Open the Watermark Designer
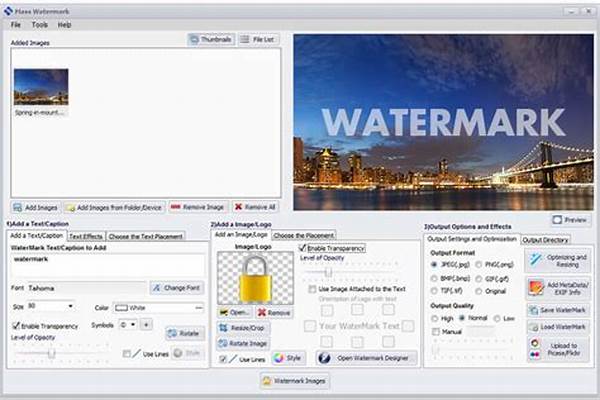600x400 pixels. coord(366,357)
